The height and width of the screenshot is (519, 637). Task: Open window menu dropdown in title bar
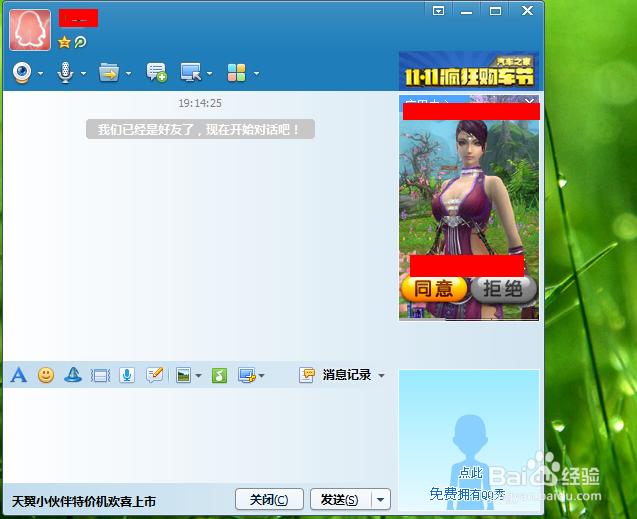coord(438,11)
